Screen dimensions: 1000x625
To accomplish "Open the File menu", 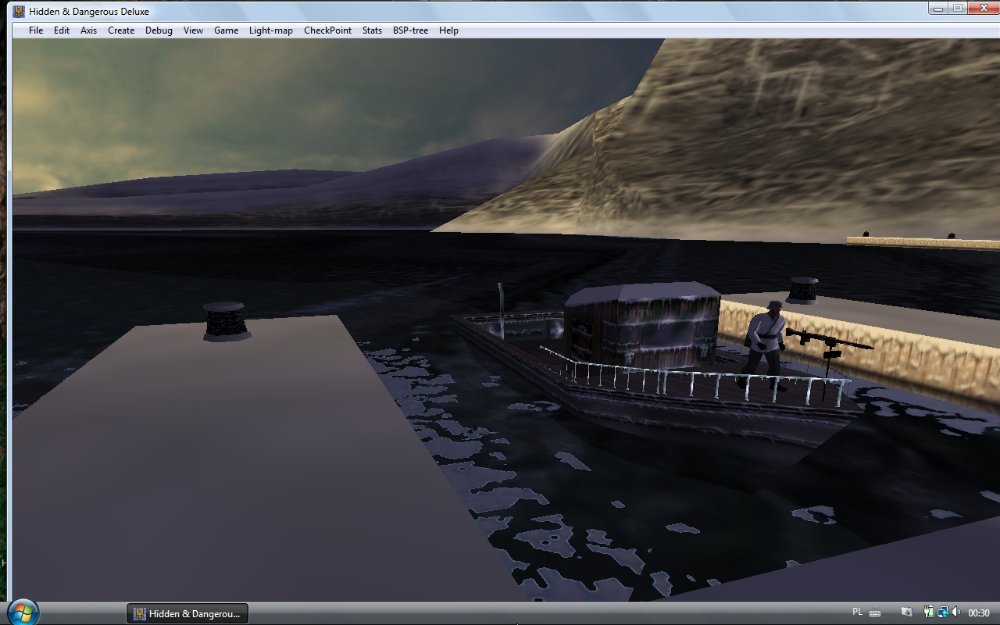I will coord(36,31).
